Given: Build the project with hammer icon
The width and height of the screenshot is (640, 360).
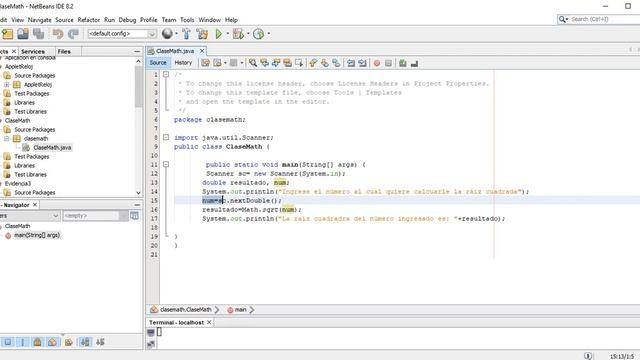Looking at the screenshot, I should point(187,34).
